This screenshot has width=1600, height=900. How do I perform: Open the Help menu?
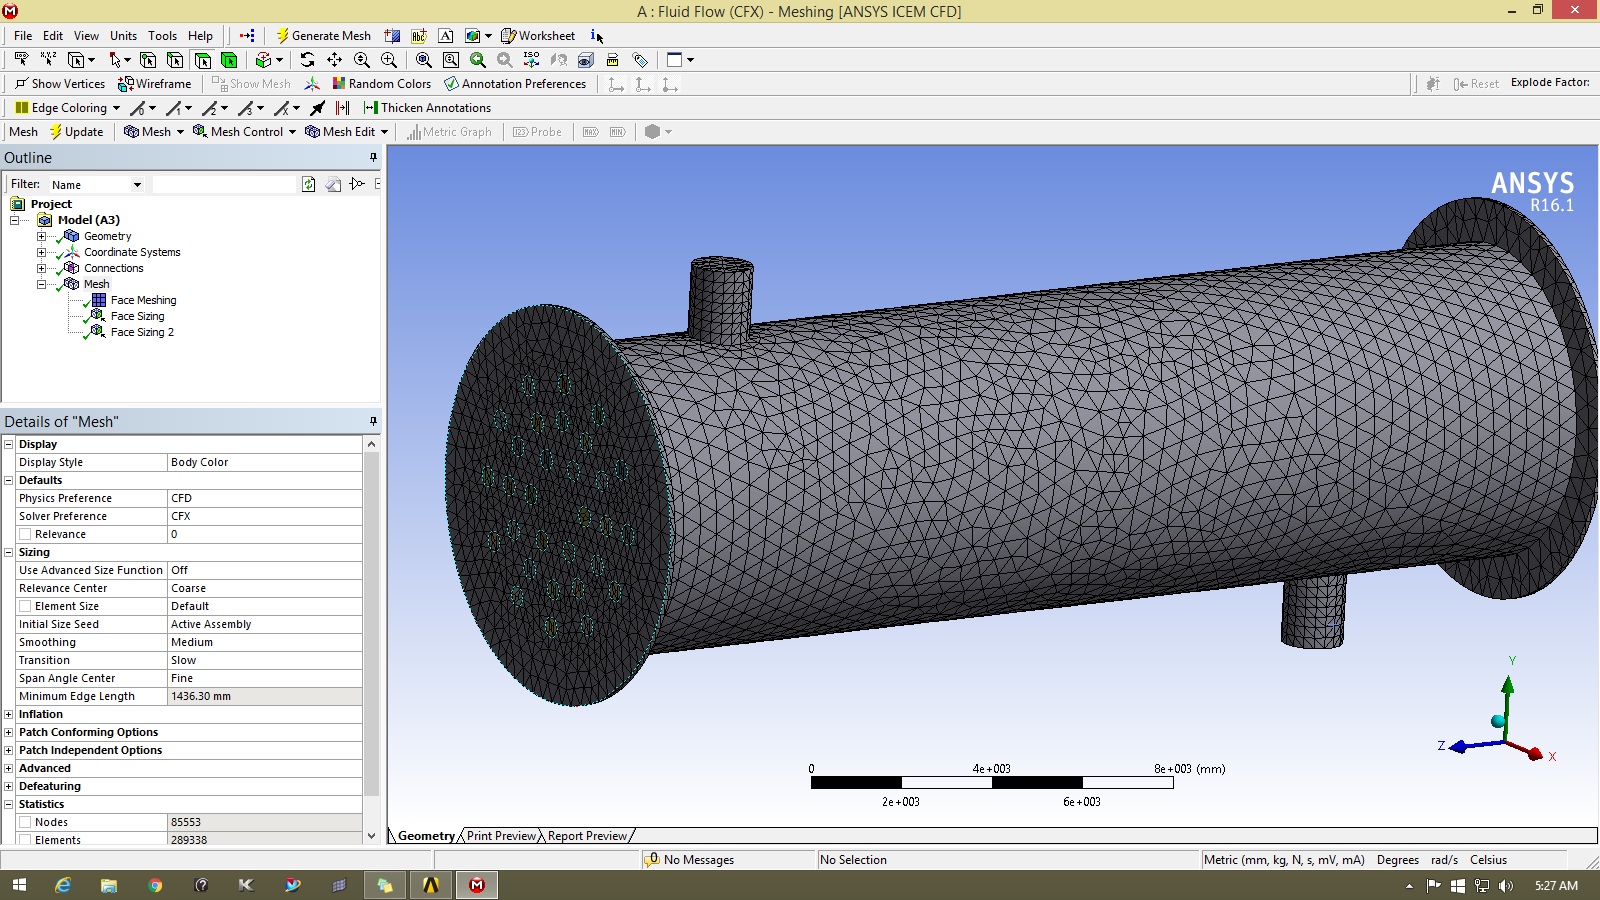pyautogui.click(x=200, y=35)
